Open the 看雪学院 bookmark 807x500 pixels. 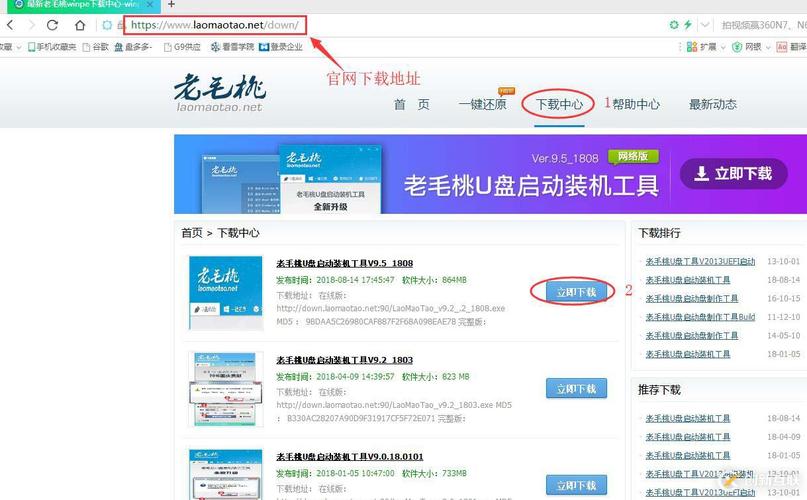[x=232, y=47]
